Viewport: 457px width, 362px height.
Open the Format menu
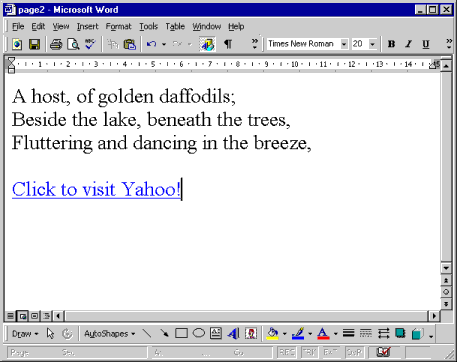click(118, 26)
